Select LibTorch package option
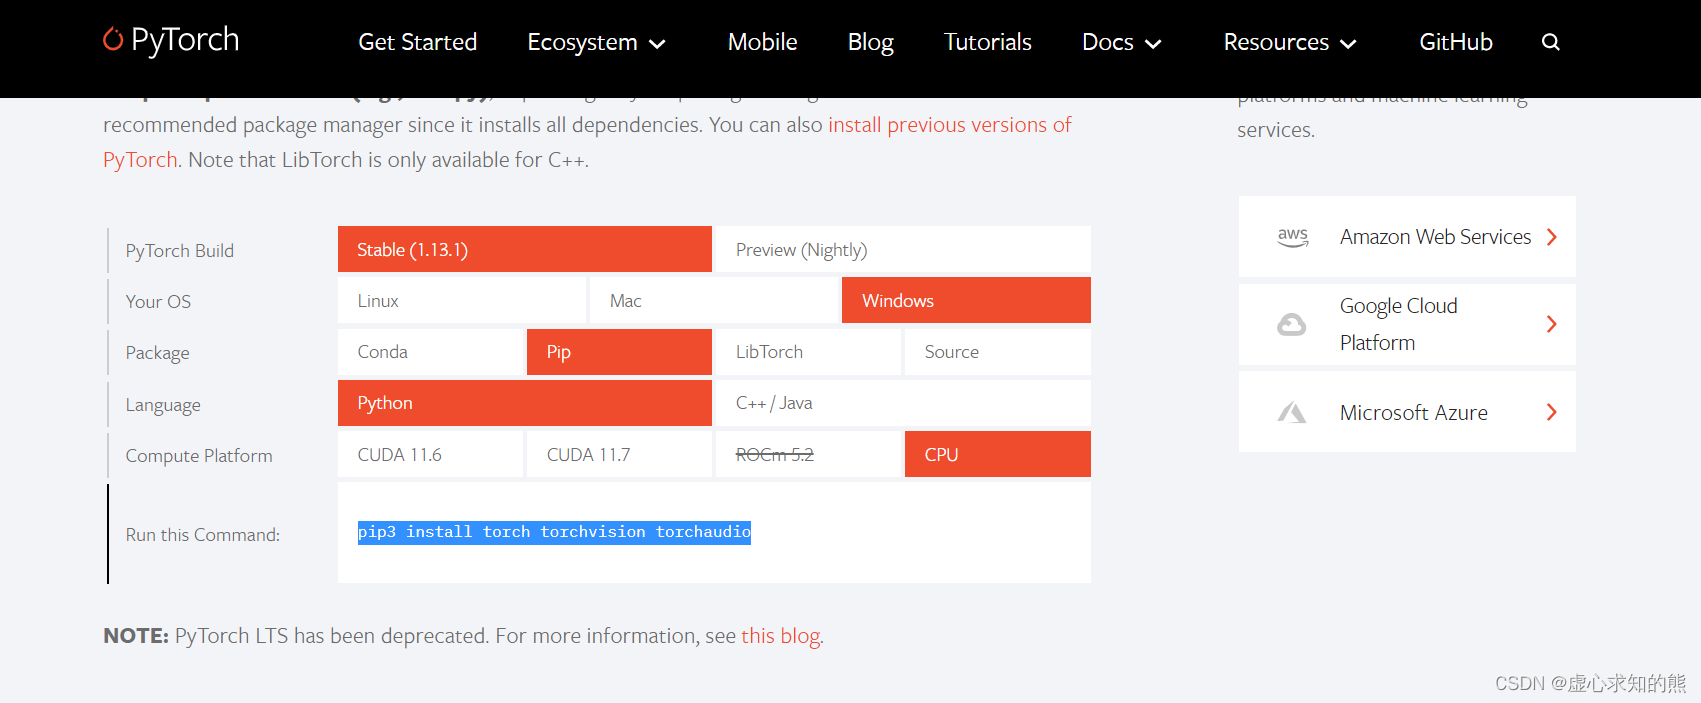The width and height of the screenshot is (1701, 703). [808, 352]
